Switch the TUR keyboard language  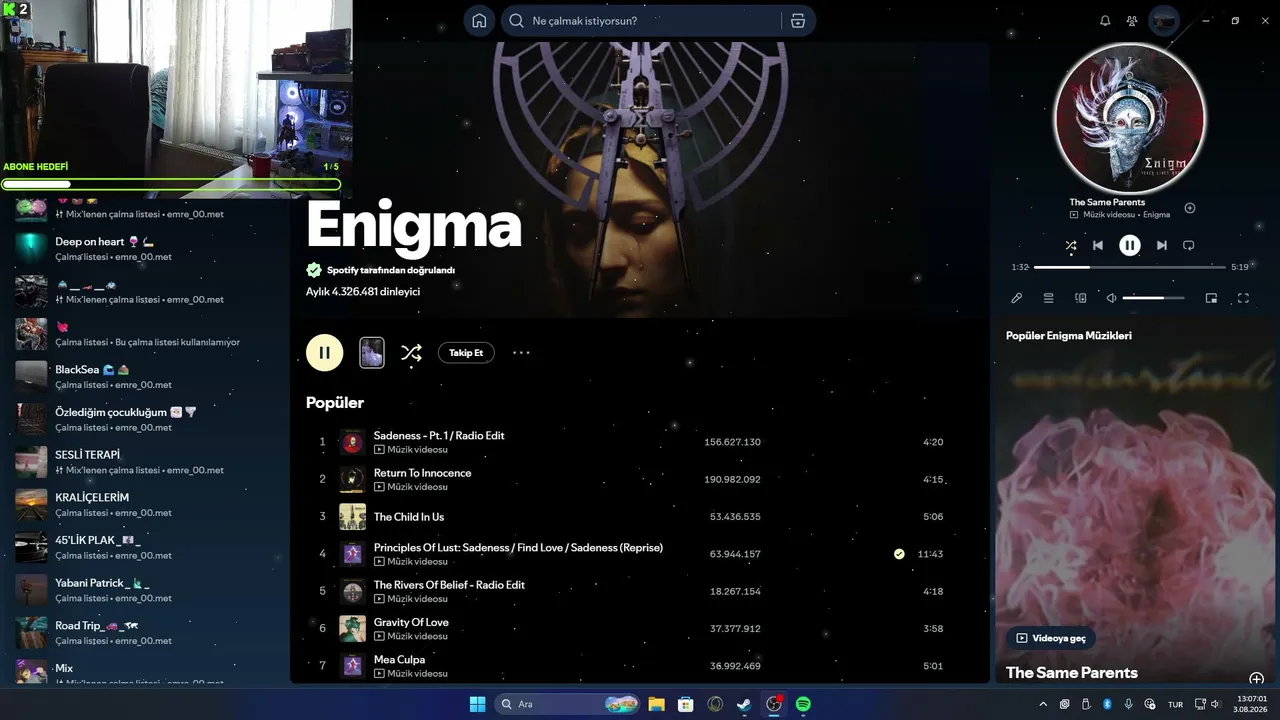(1176, 704)
